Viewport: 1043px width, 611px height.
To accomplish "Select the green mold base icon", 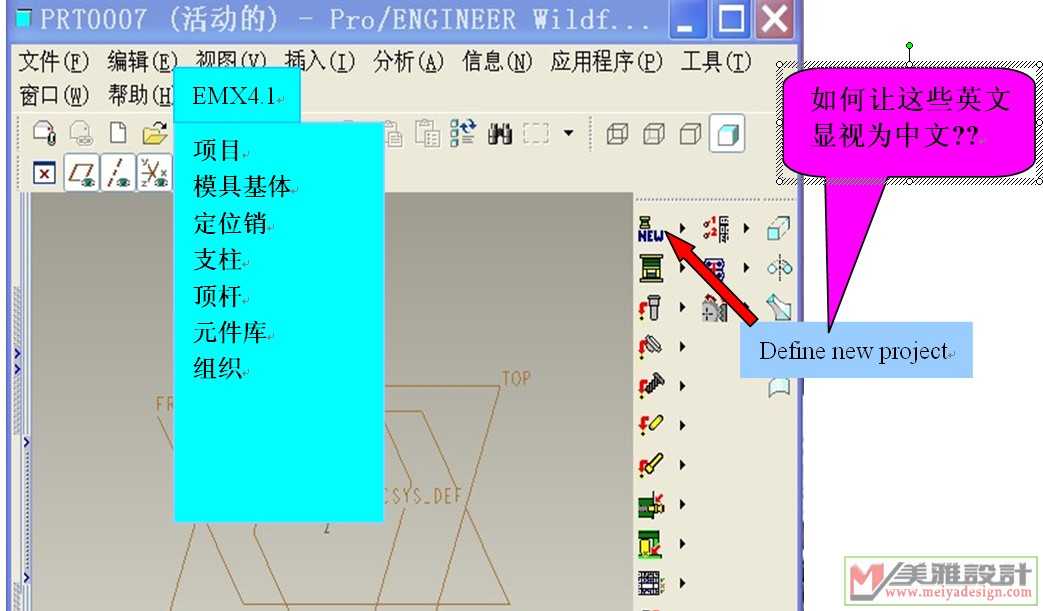I will 651,268.
